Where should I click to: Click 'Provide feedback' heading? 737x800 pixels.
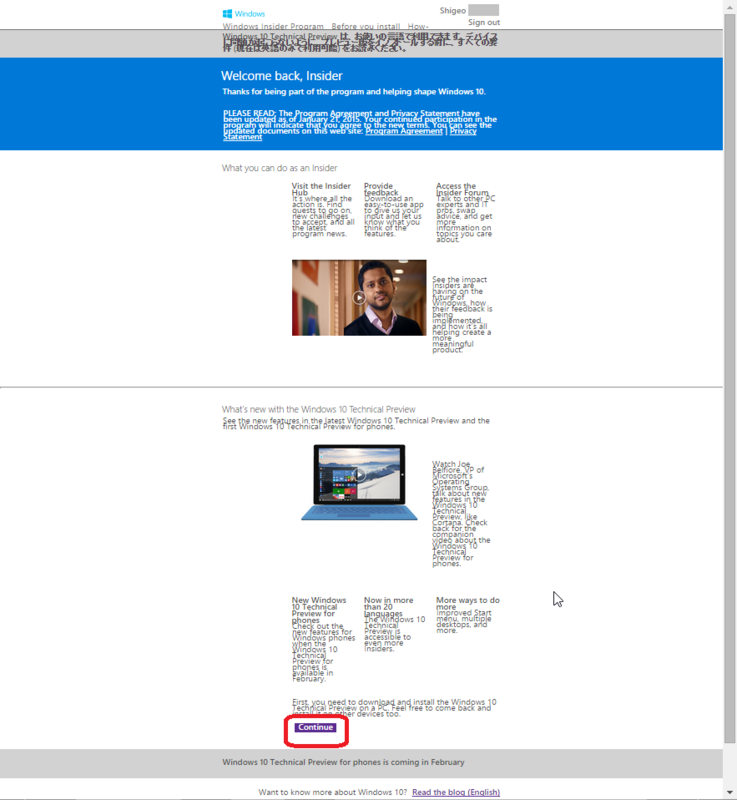(x=381, y=189)
